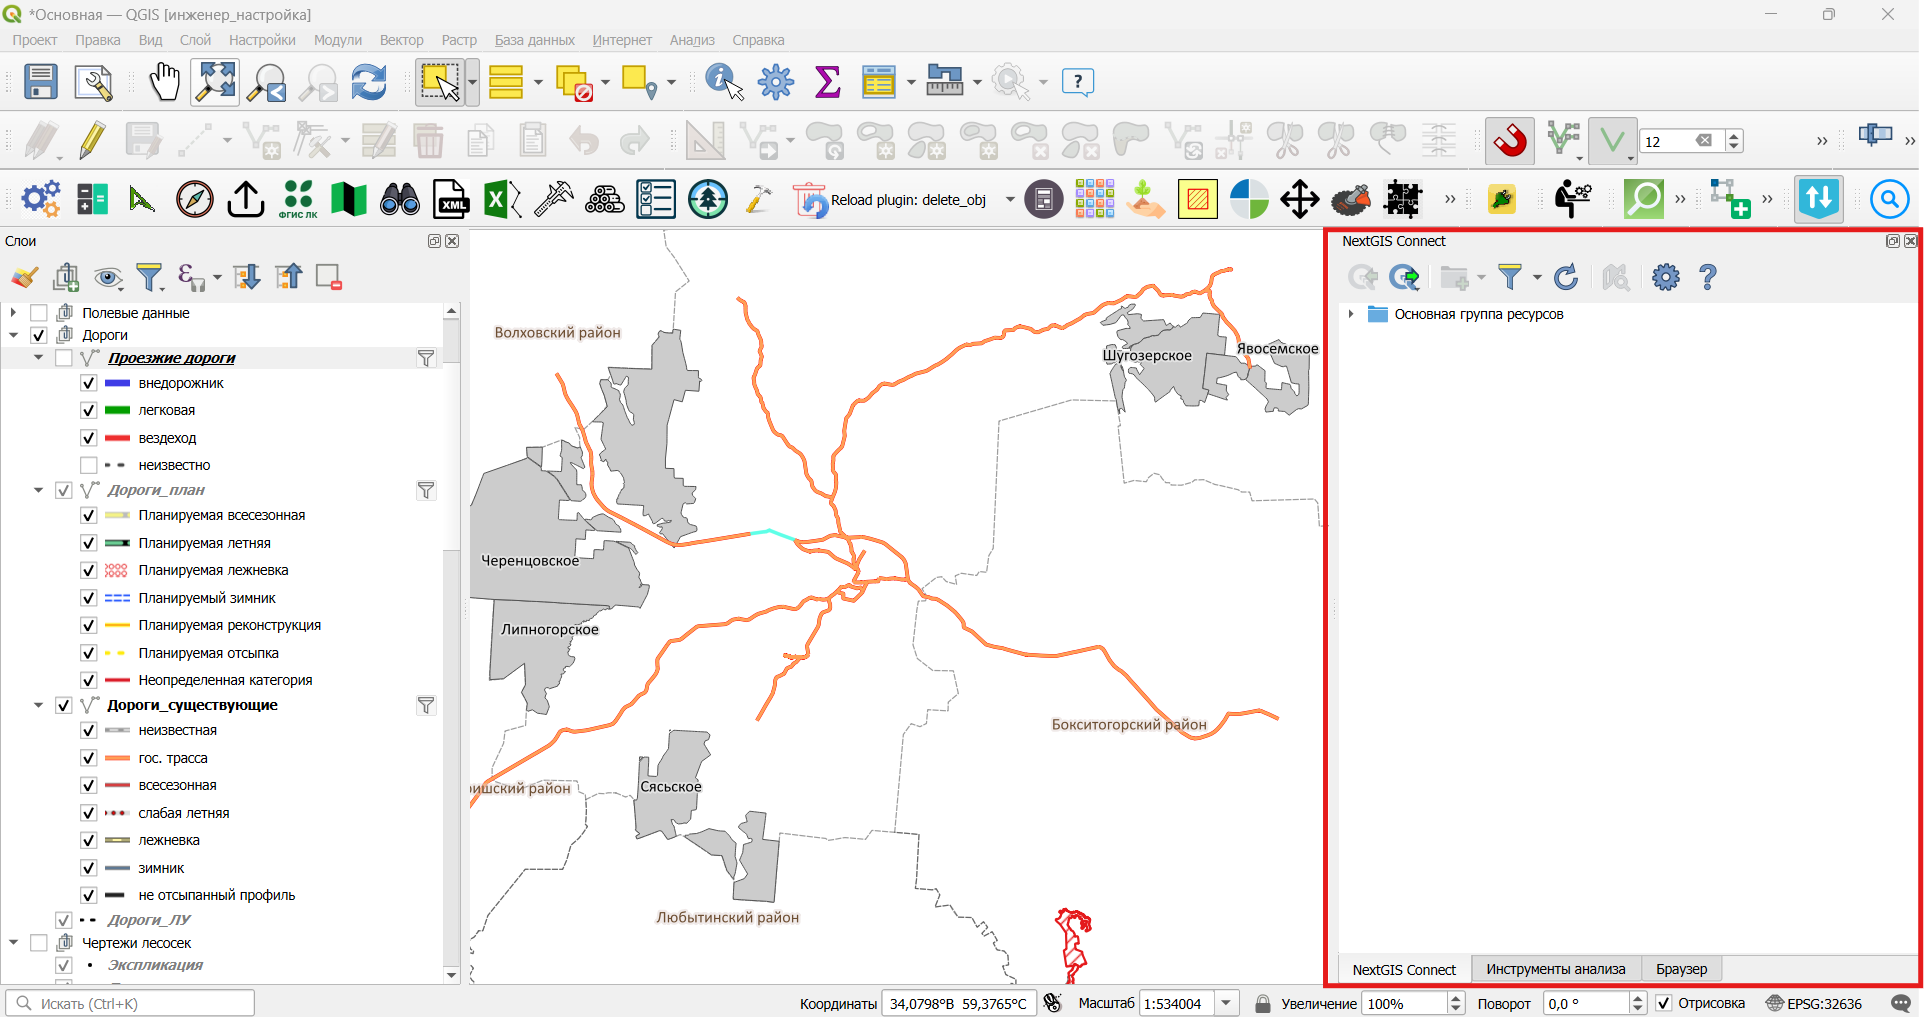Open NextGIS Connect settings gear
This screenshot has width=1924, height=1017.
(1666, 277)
